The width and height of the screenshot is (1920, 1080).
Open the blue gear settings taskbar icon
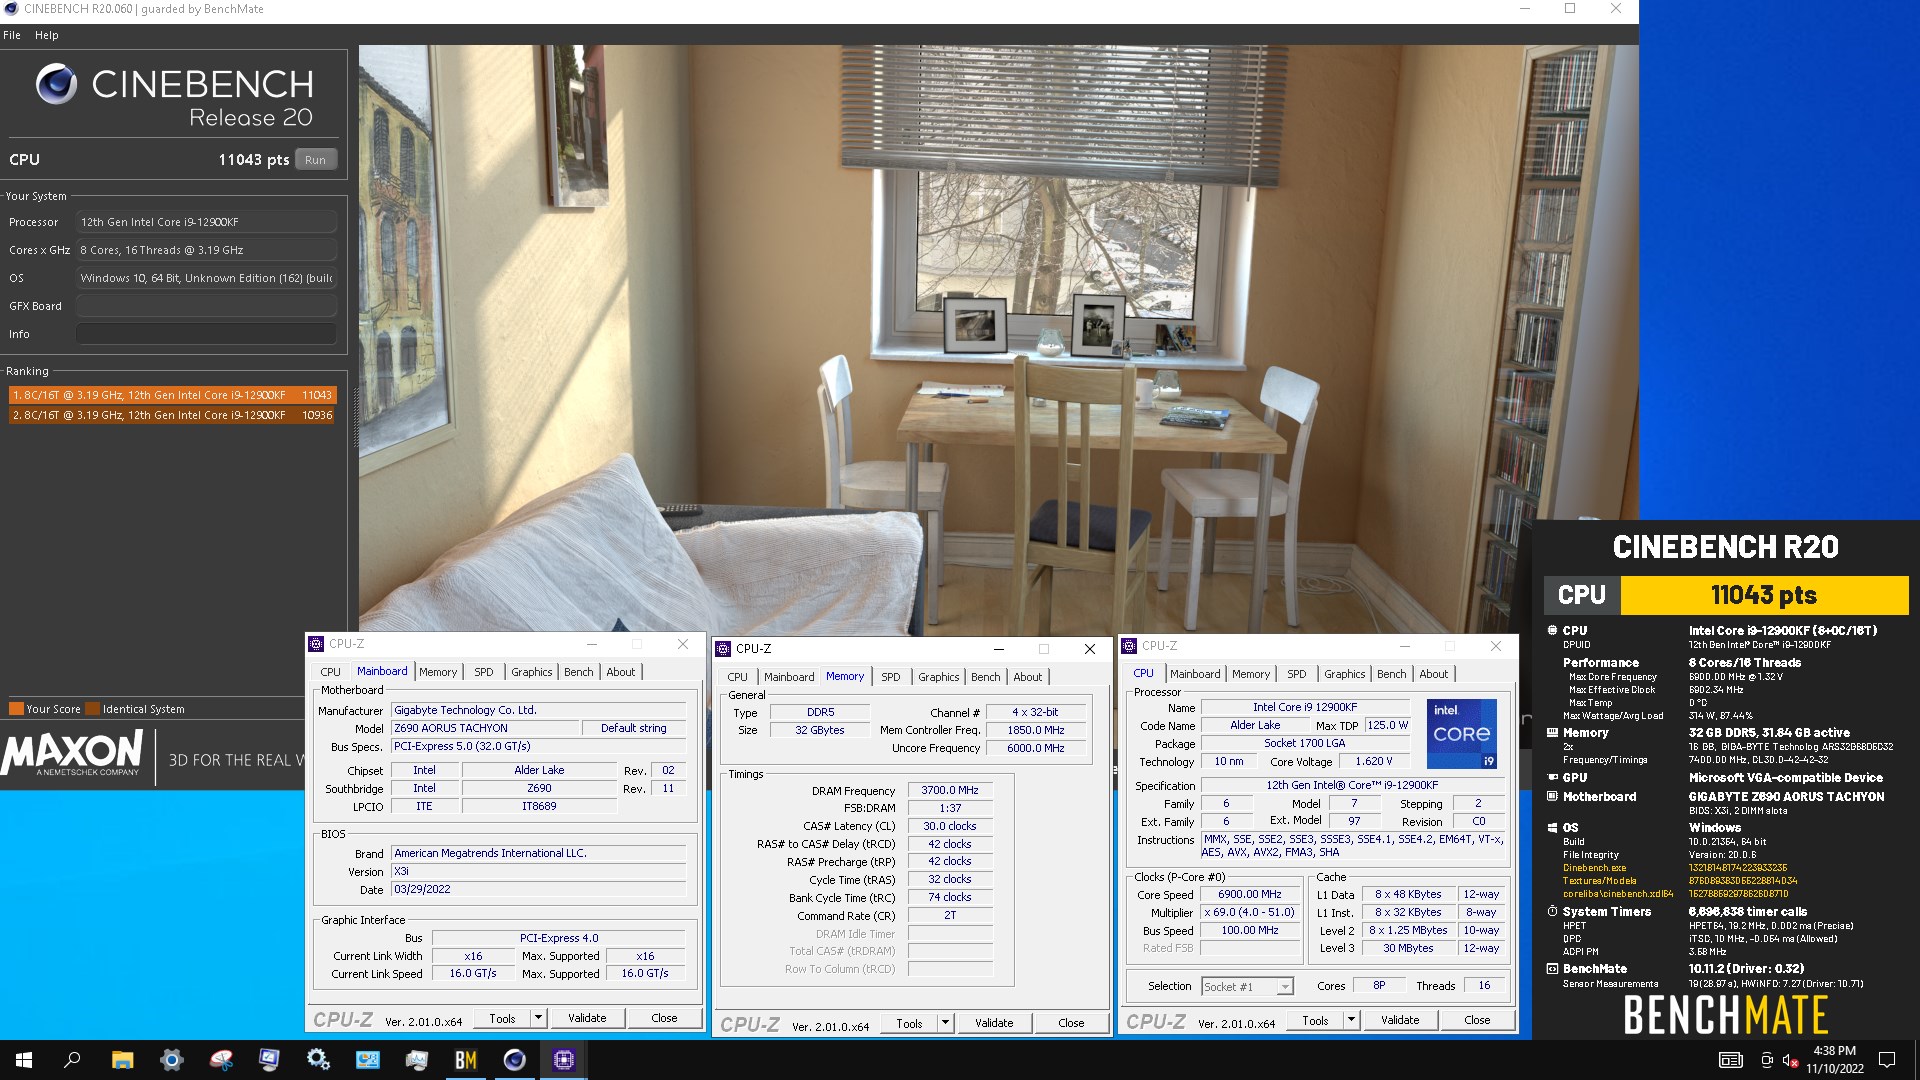pos(171,1060)
